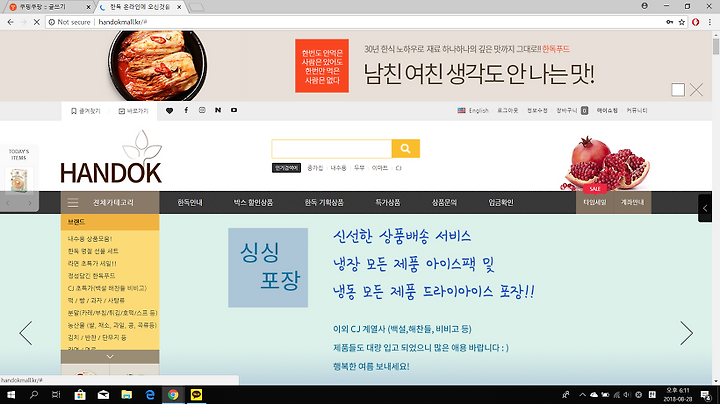720x404 pixels.
Task: Expand category list with down chevron
Action: click(110, 357)
